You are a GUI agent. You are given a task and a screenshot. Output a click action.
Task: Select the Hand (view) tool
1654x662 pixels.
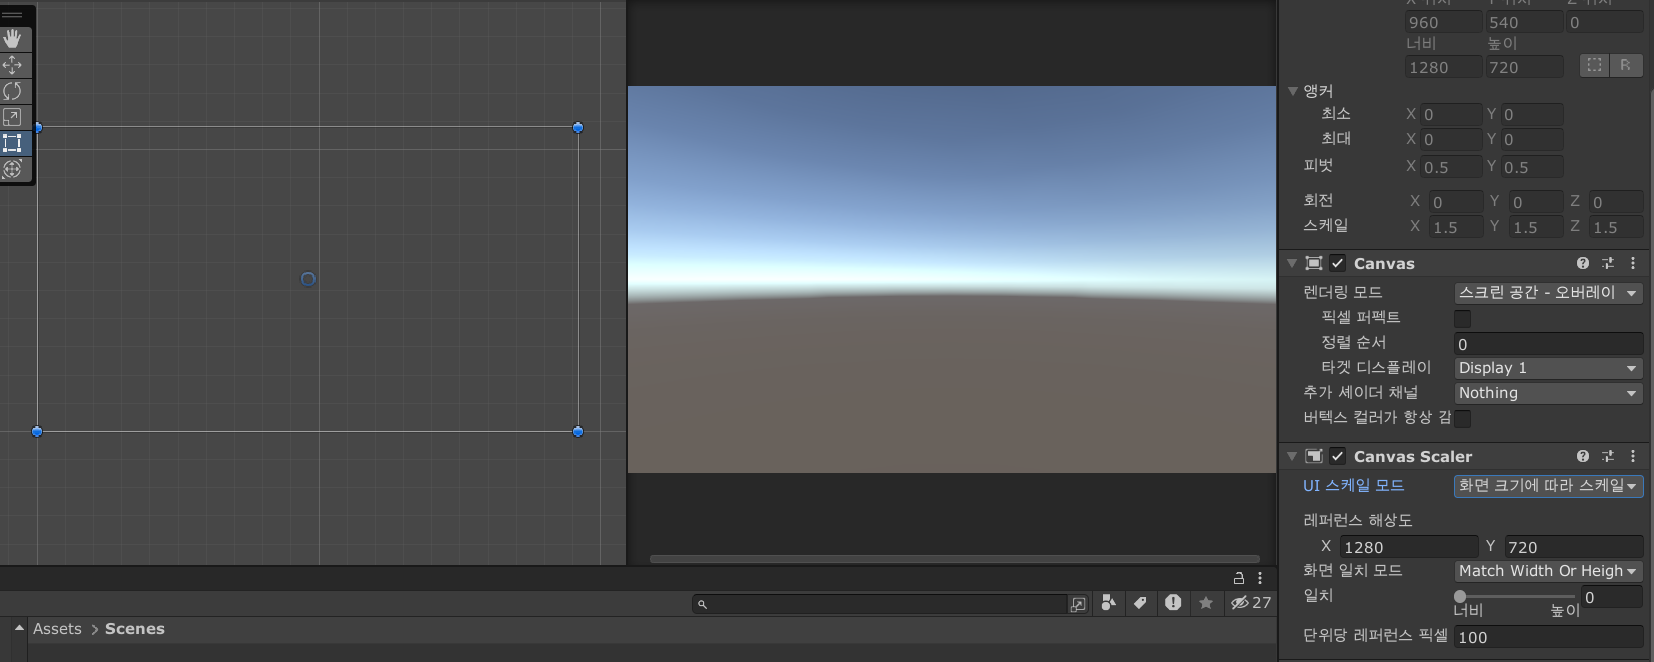tap(13, 39)
